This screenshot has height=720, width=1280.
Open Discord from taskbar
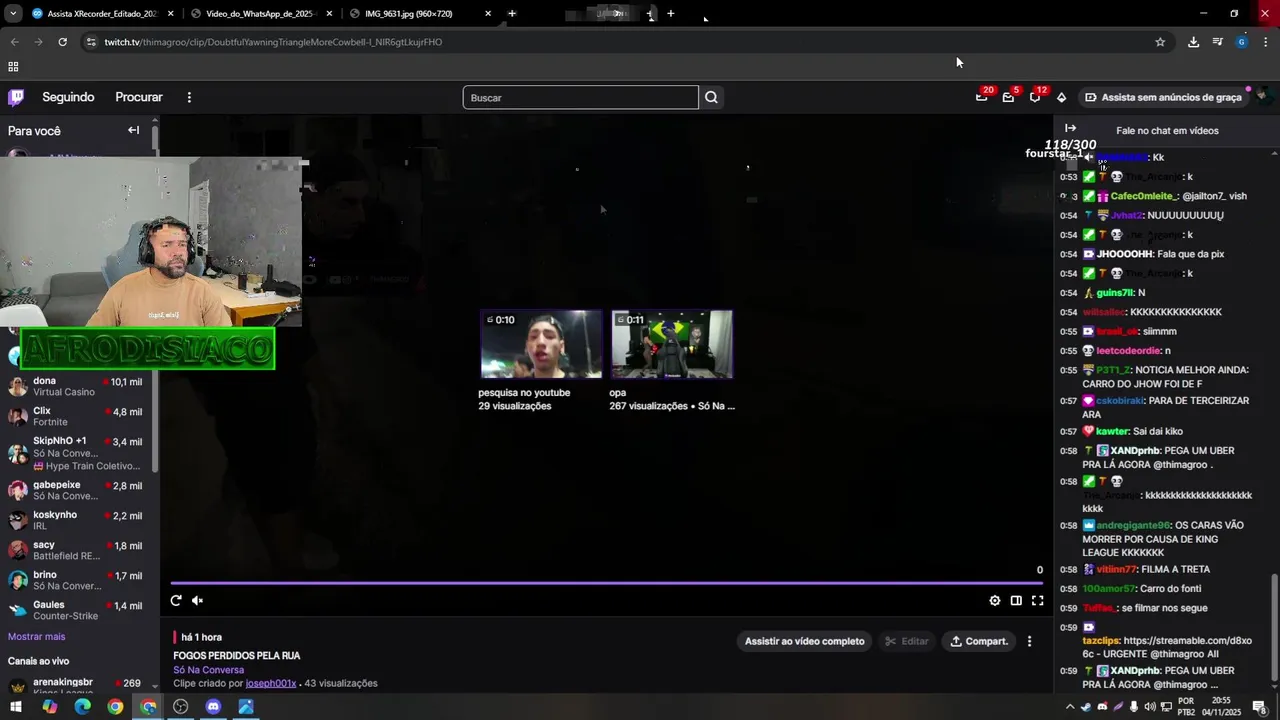pos(213,707)
